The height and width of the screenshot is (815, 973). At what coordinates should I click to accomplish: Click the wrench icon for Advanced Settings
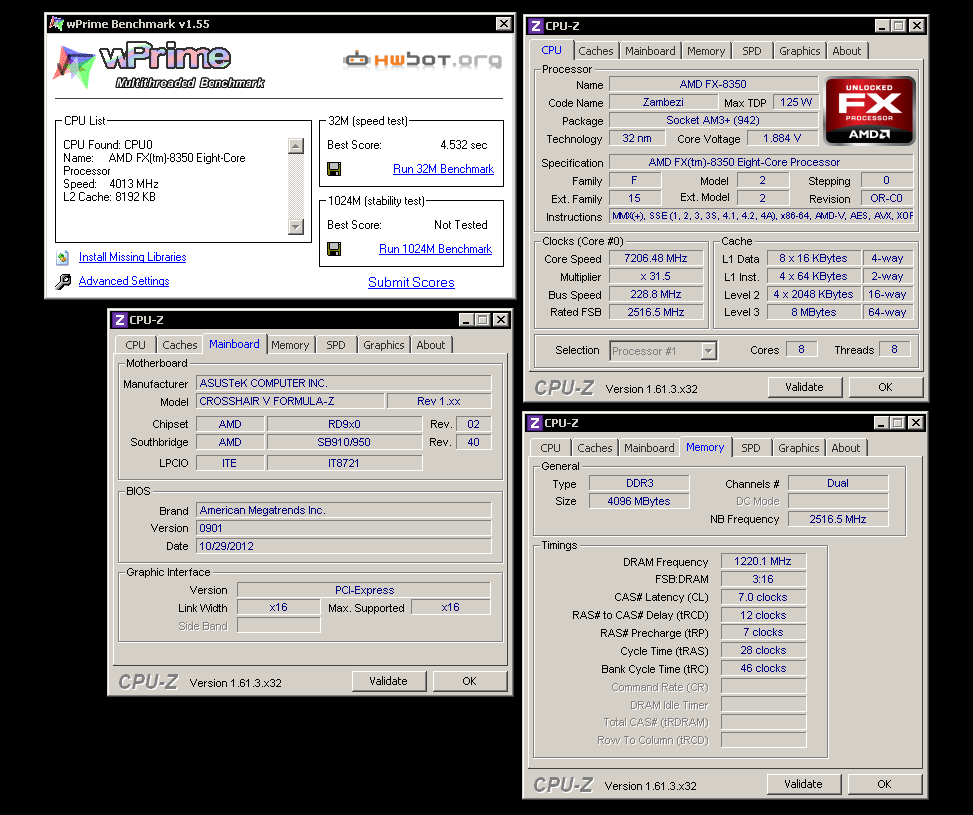(63, 282)
